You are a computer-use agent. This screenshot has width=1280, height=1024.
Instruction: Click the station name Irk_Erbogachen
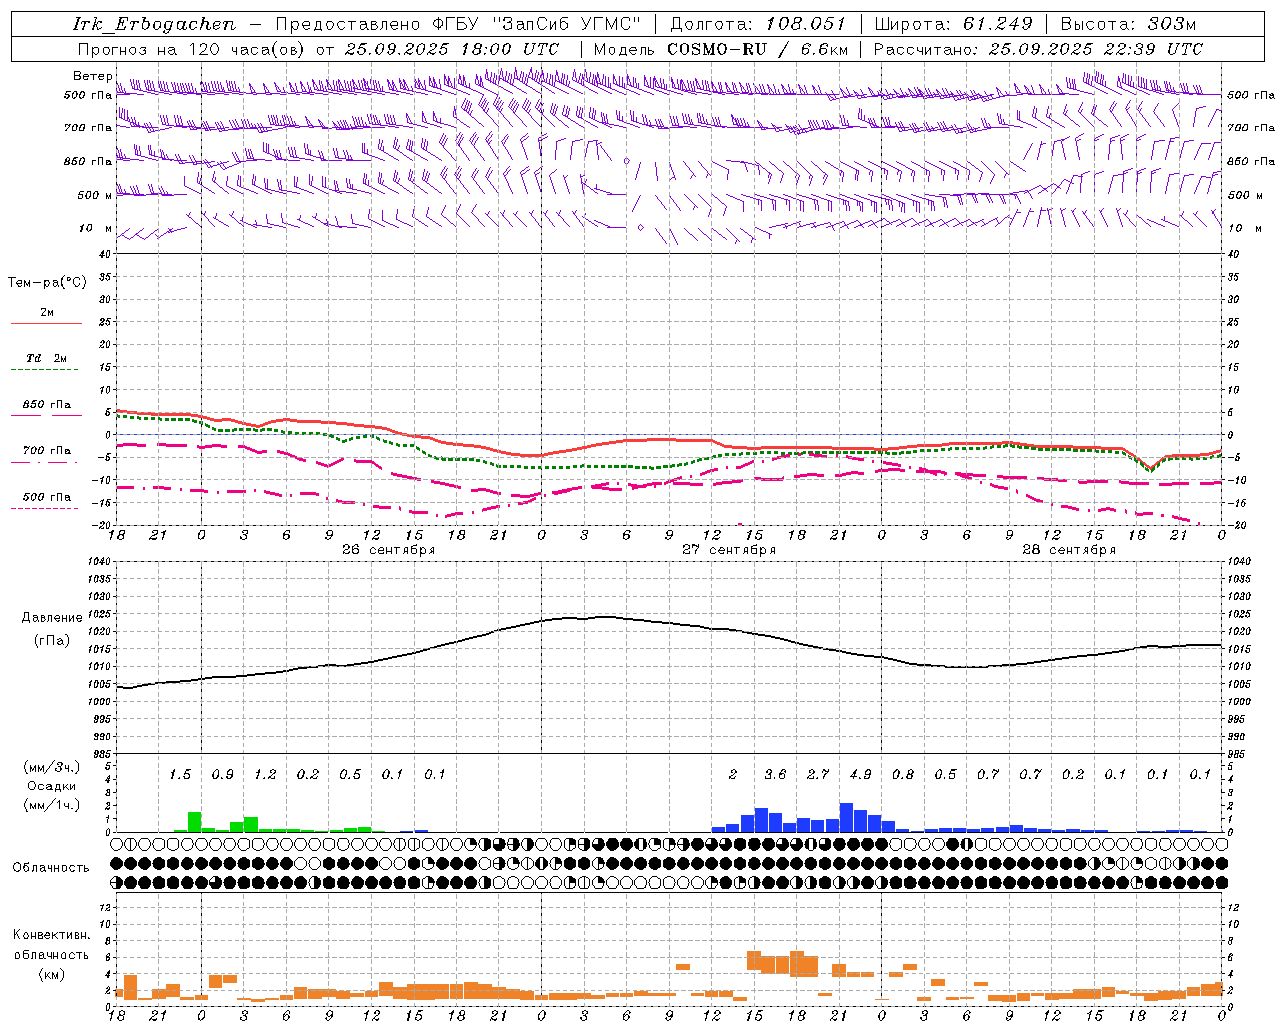point(155,24)
